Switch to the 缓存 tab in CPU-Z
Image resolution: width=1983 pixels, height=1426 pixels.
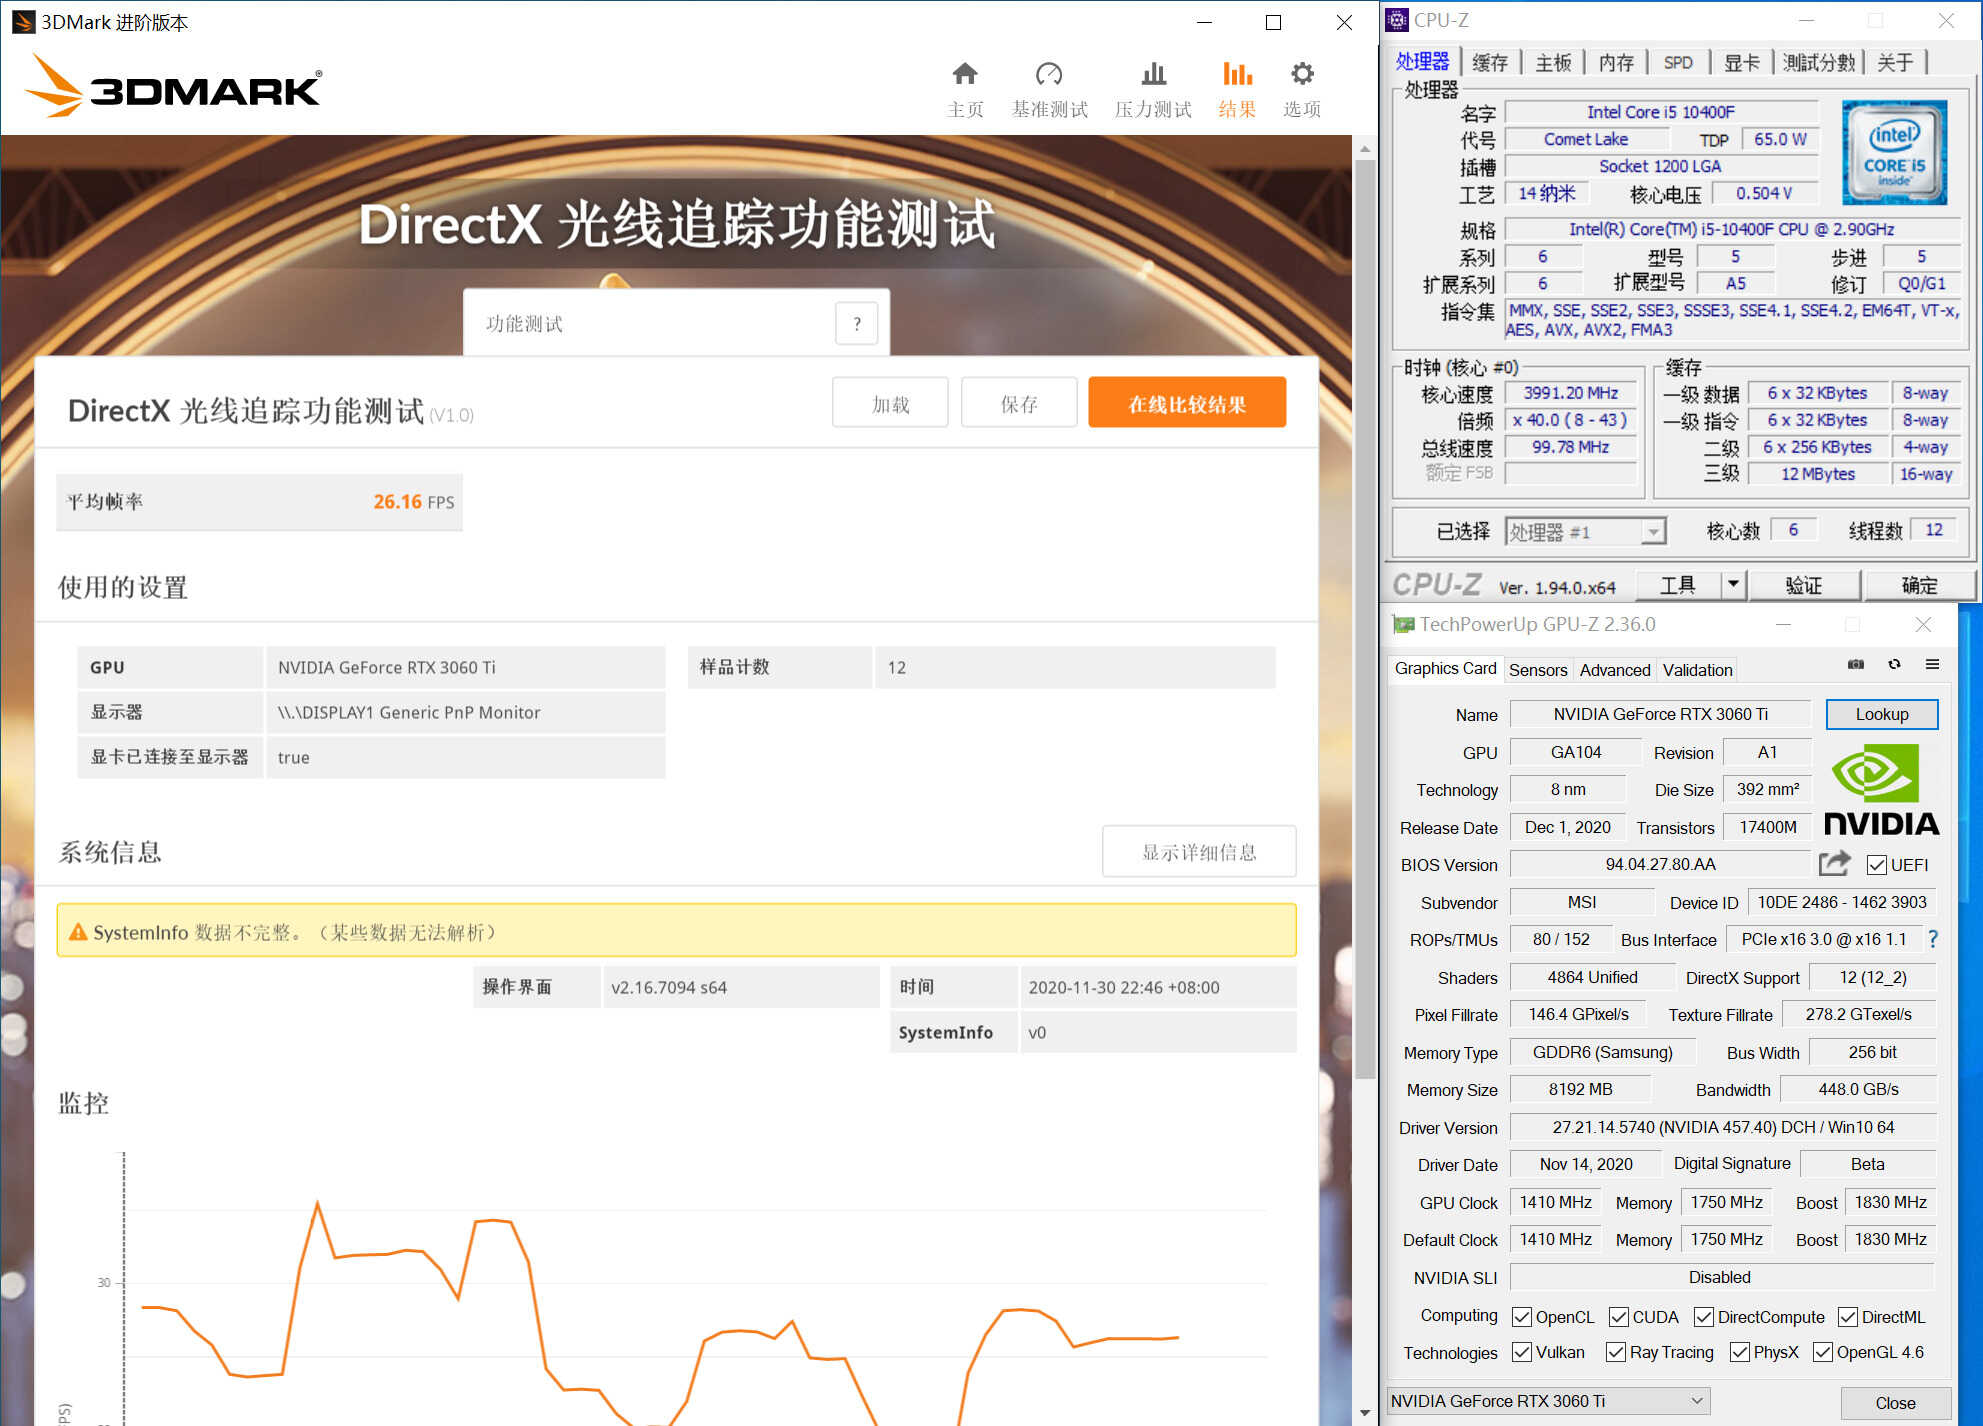(1490, 62)
